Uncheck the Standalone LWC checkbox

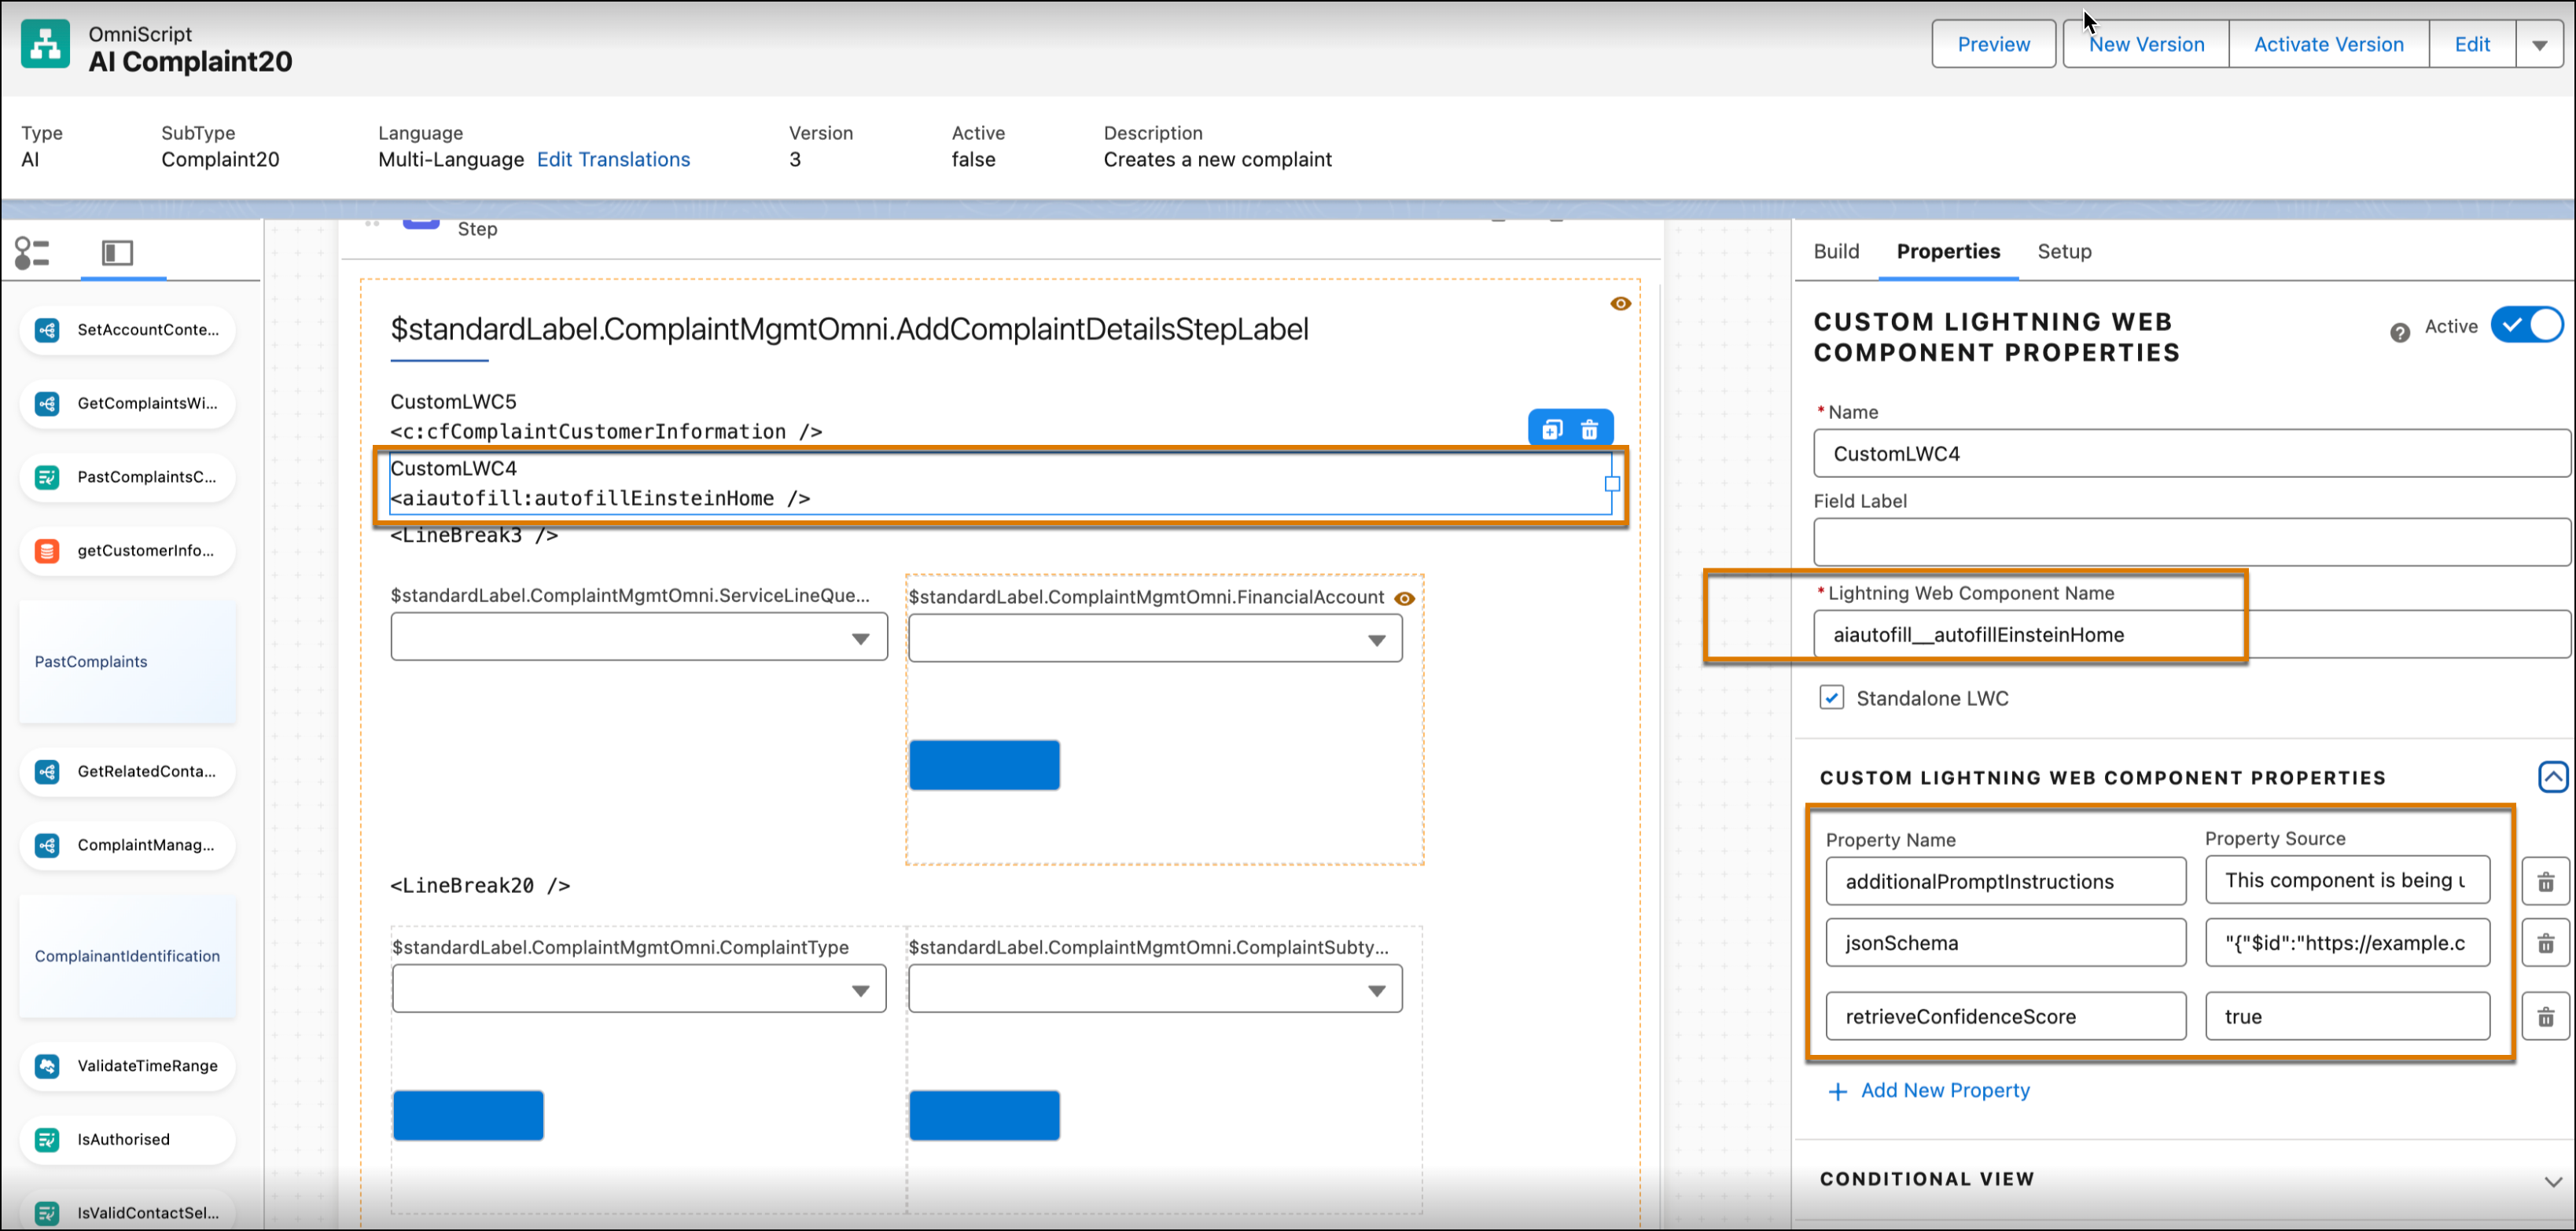pyautogui.click(x=1831, y=698)
